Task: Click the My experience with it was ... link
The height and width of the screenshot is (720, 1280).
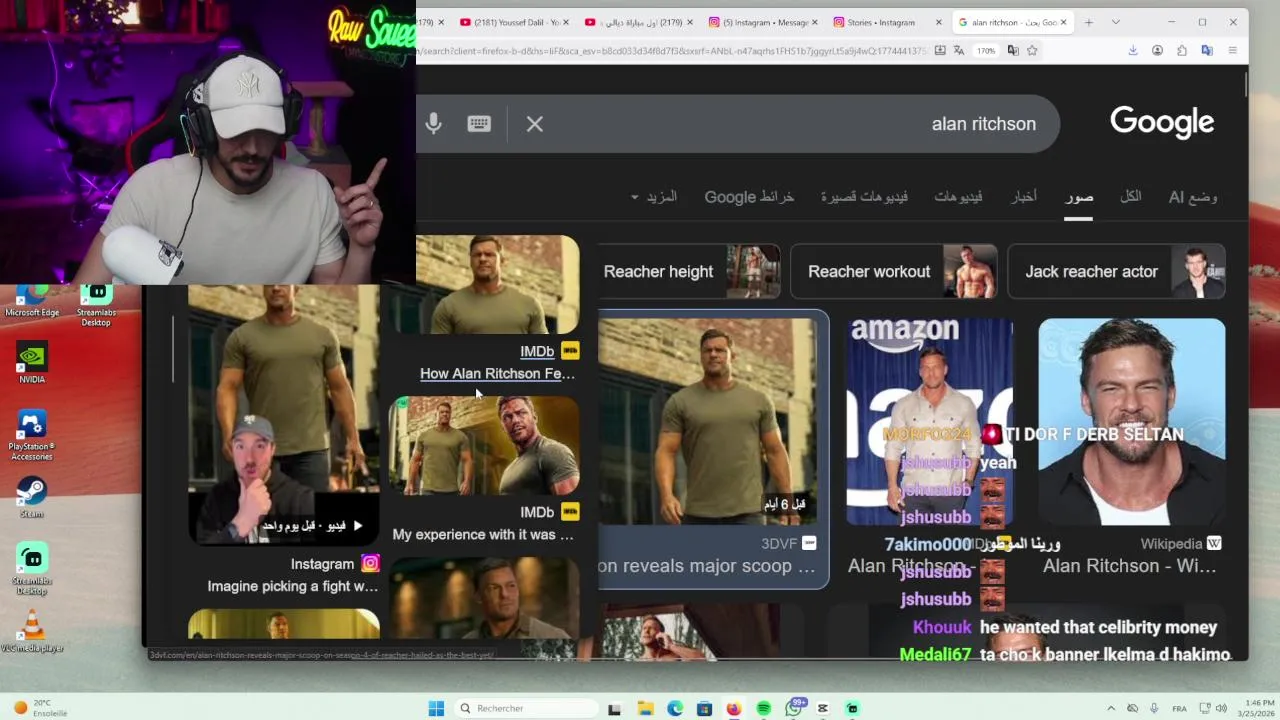Action: pos(483,535)
